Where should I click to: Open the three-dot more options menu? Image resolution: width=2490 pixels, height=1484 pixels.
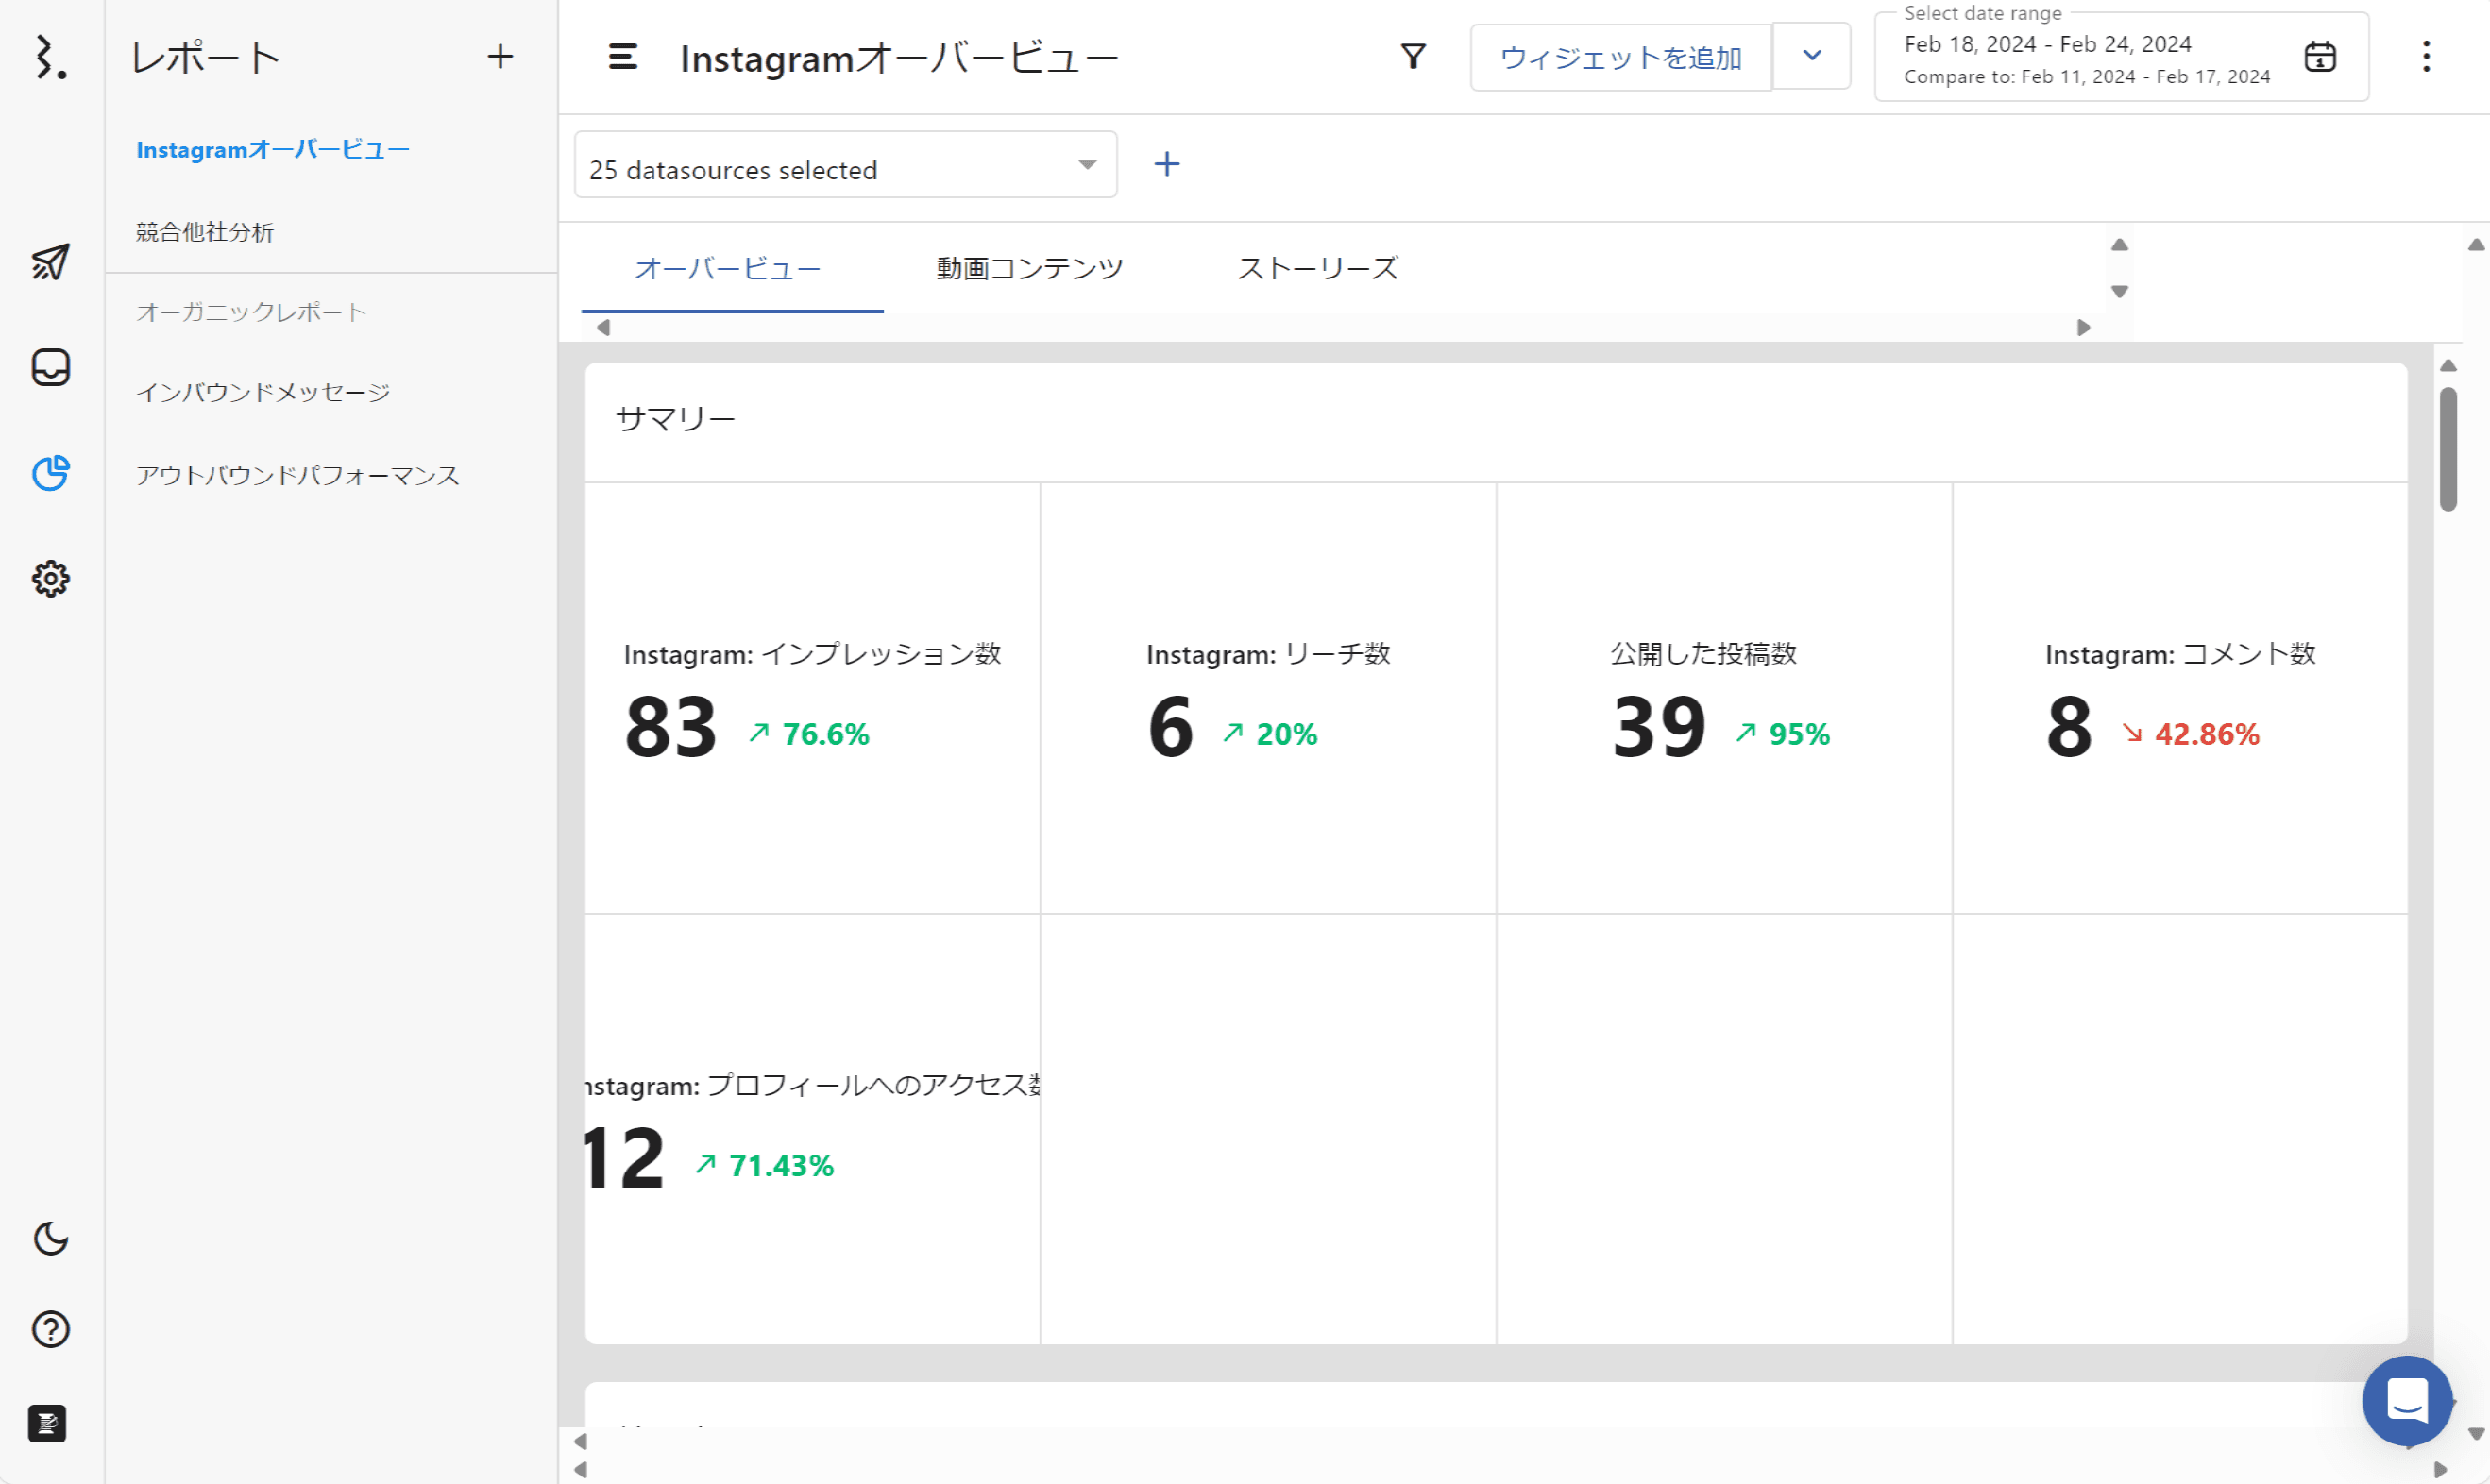2425,57
